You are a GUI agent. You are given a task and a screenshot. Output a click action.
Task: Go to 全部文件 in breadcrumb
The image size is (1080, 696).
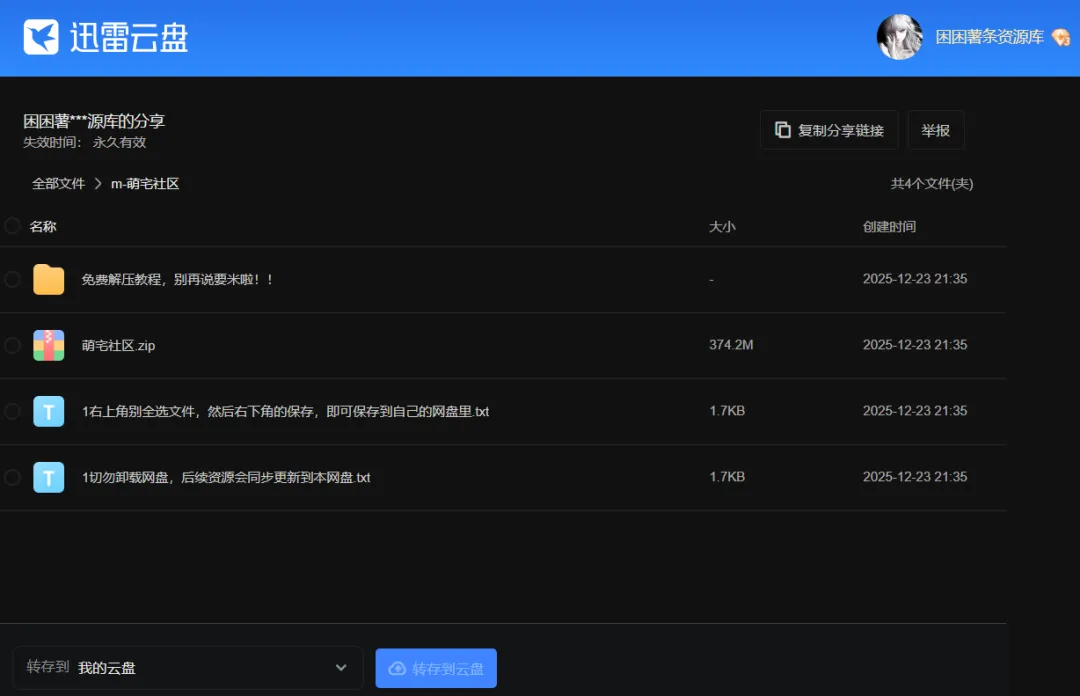tap(59, 183)
